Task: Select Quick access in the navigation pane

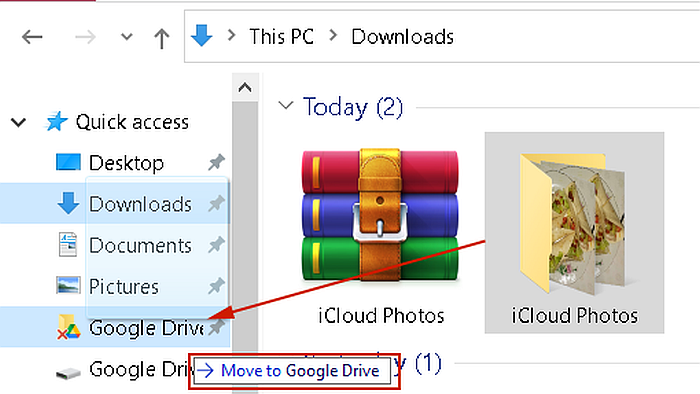Action: [x=132, y=122]
